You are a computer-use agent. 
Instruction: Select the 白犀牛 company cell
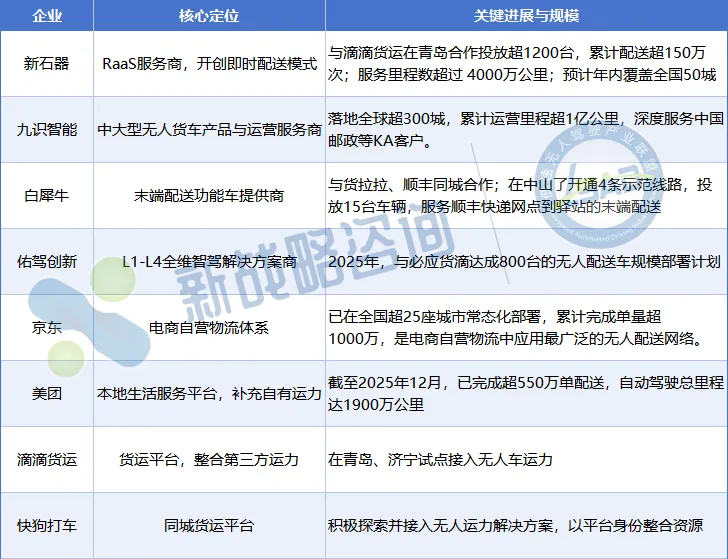pyautogui.click(x=46, y=195)
